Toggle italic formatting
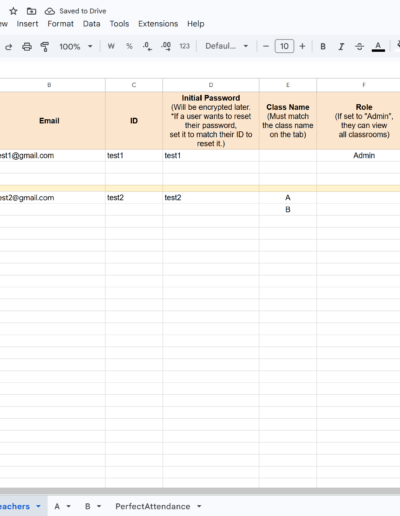 click(341, 47)
